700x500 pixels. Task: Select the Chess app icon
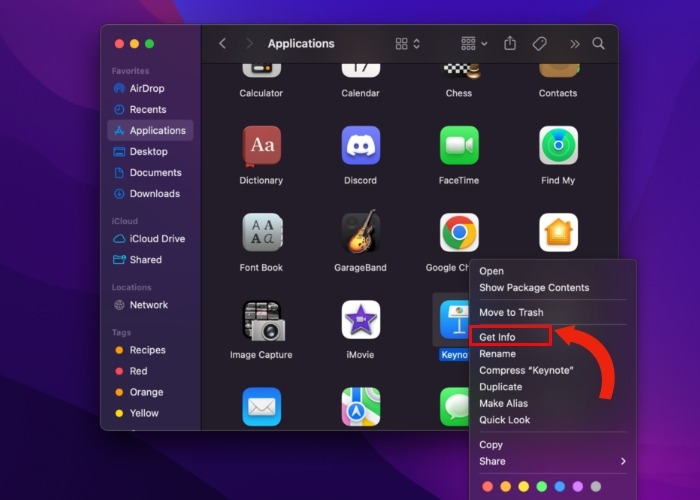pos(462,71)
